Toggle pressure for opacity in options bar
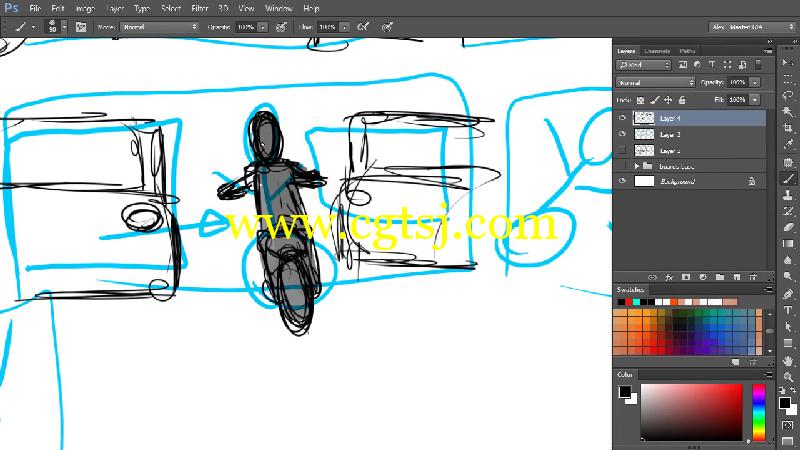The width and height of the screenshot is (800, 450). 281,27
